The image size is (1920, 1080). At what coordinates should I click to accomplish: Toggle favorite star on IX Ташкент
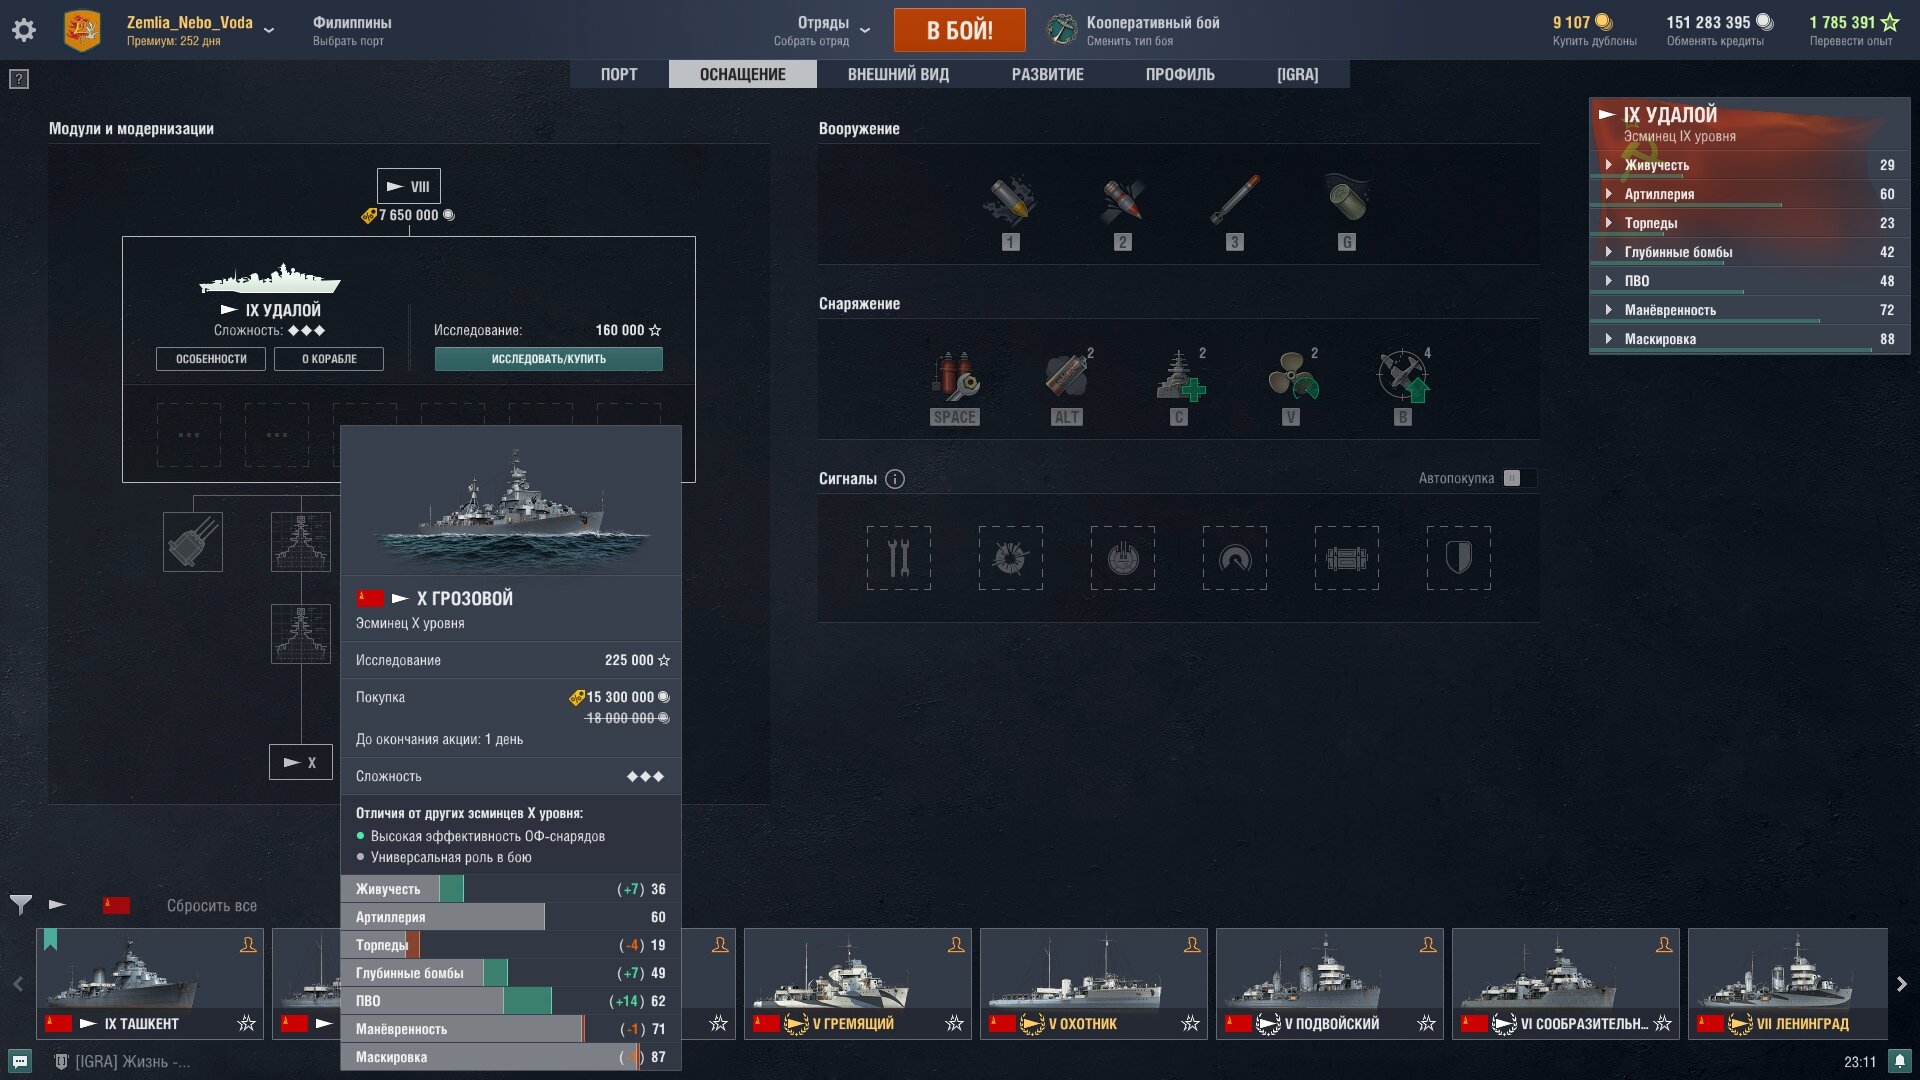246,1023
